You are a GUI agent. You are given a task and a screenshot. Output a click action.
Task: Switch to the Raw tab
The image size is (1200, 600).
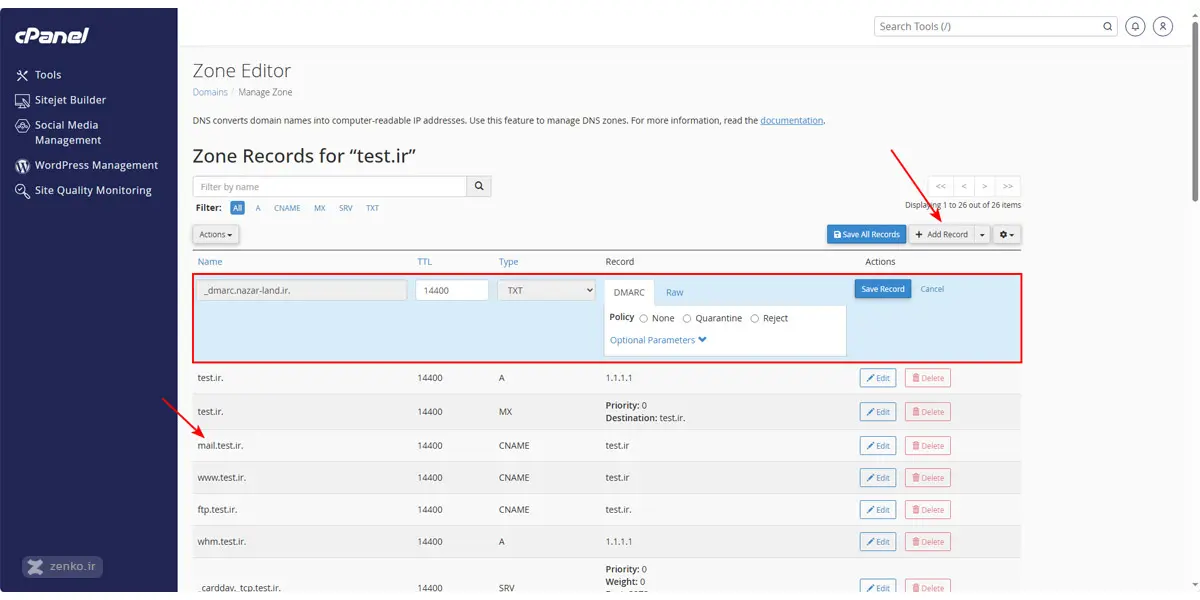click(675, 292)
